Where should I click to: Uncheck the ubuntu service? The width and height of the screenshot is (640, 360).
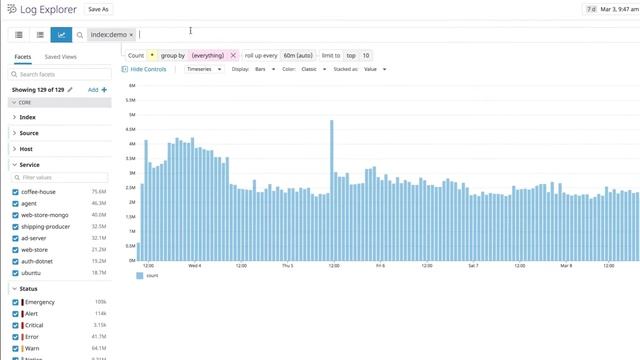coord(16,273)
